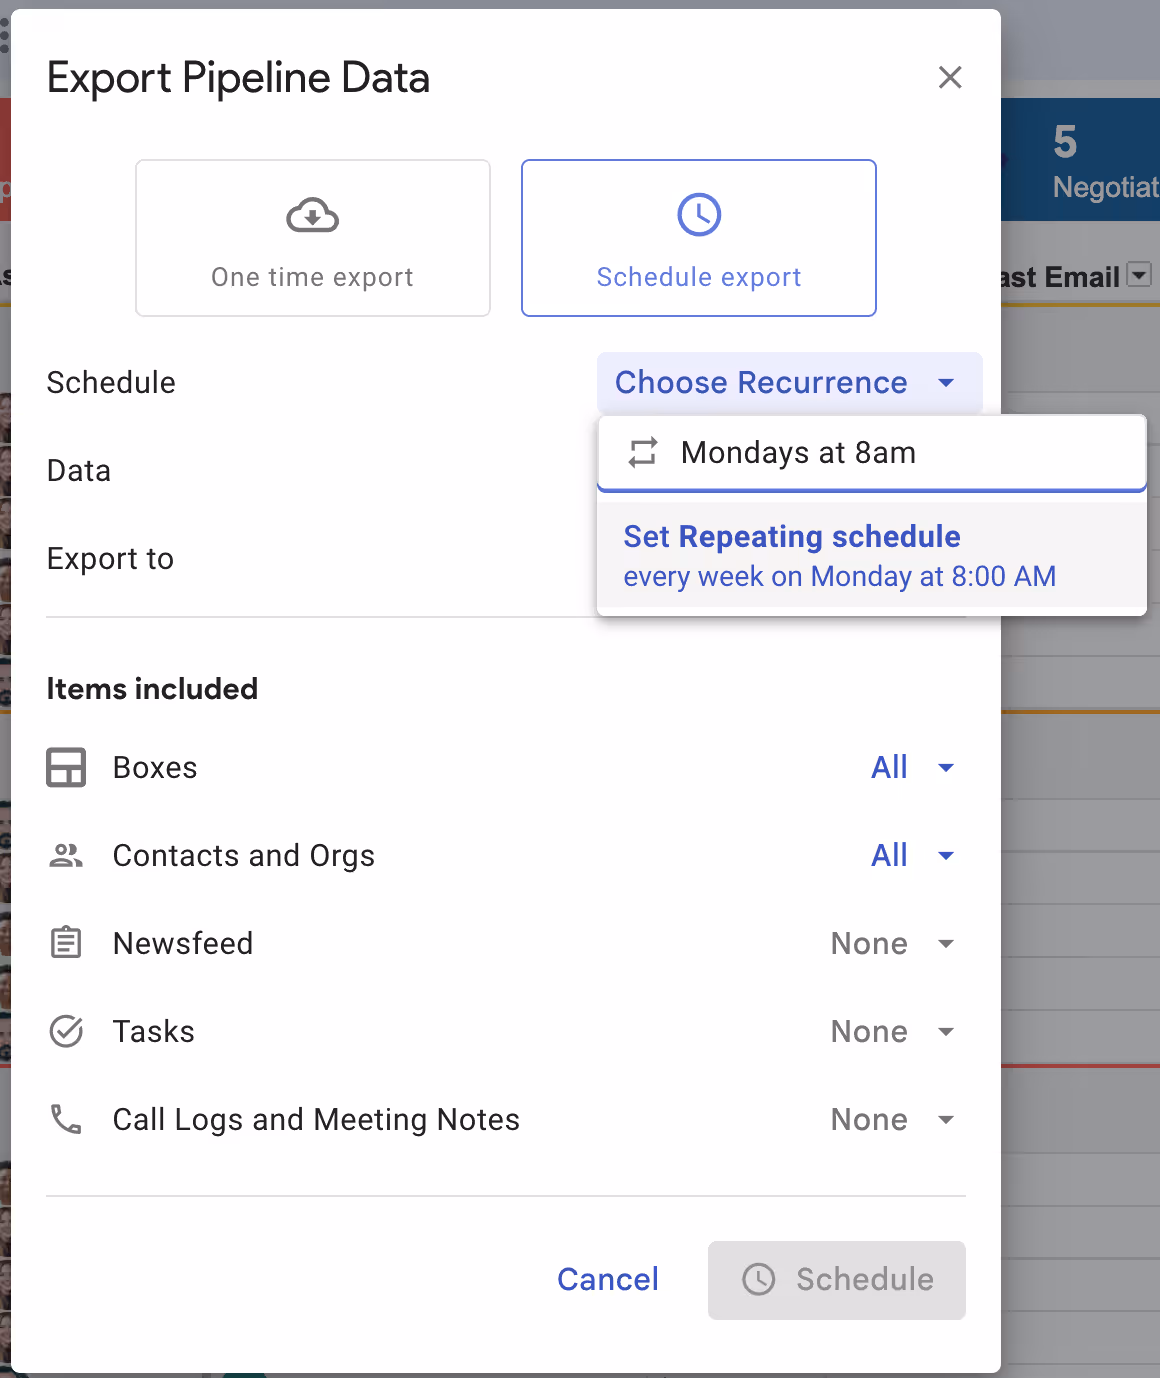
Task: Click the Contacts and Orgs label
Action: point(244,856)
